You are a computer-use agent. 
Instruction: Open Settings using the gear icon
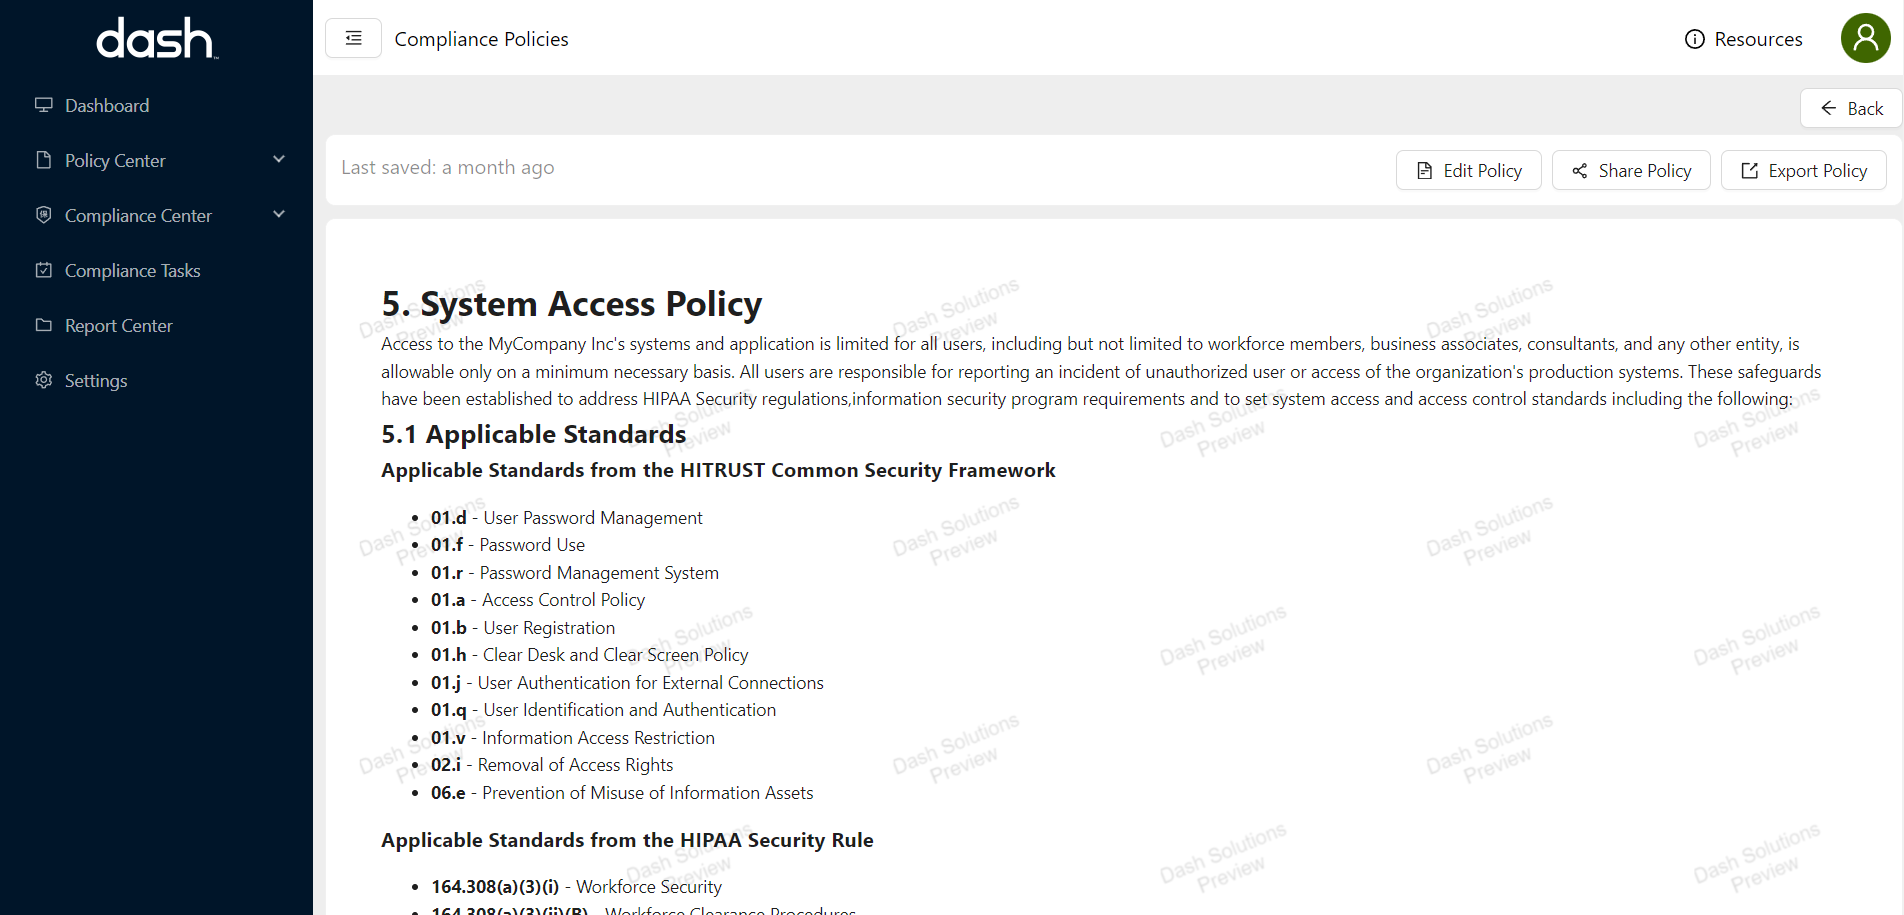point(44,380)
